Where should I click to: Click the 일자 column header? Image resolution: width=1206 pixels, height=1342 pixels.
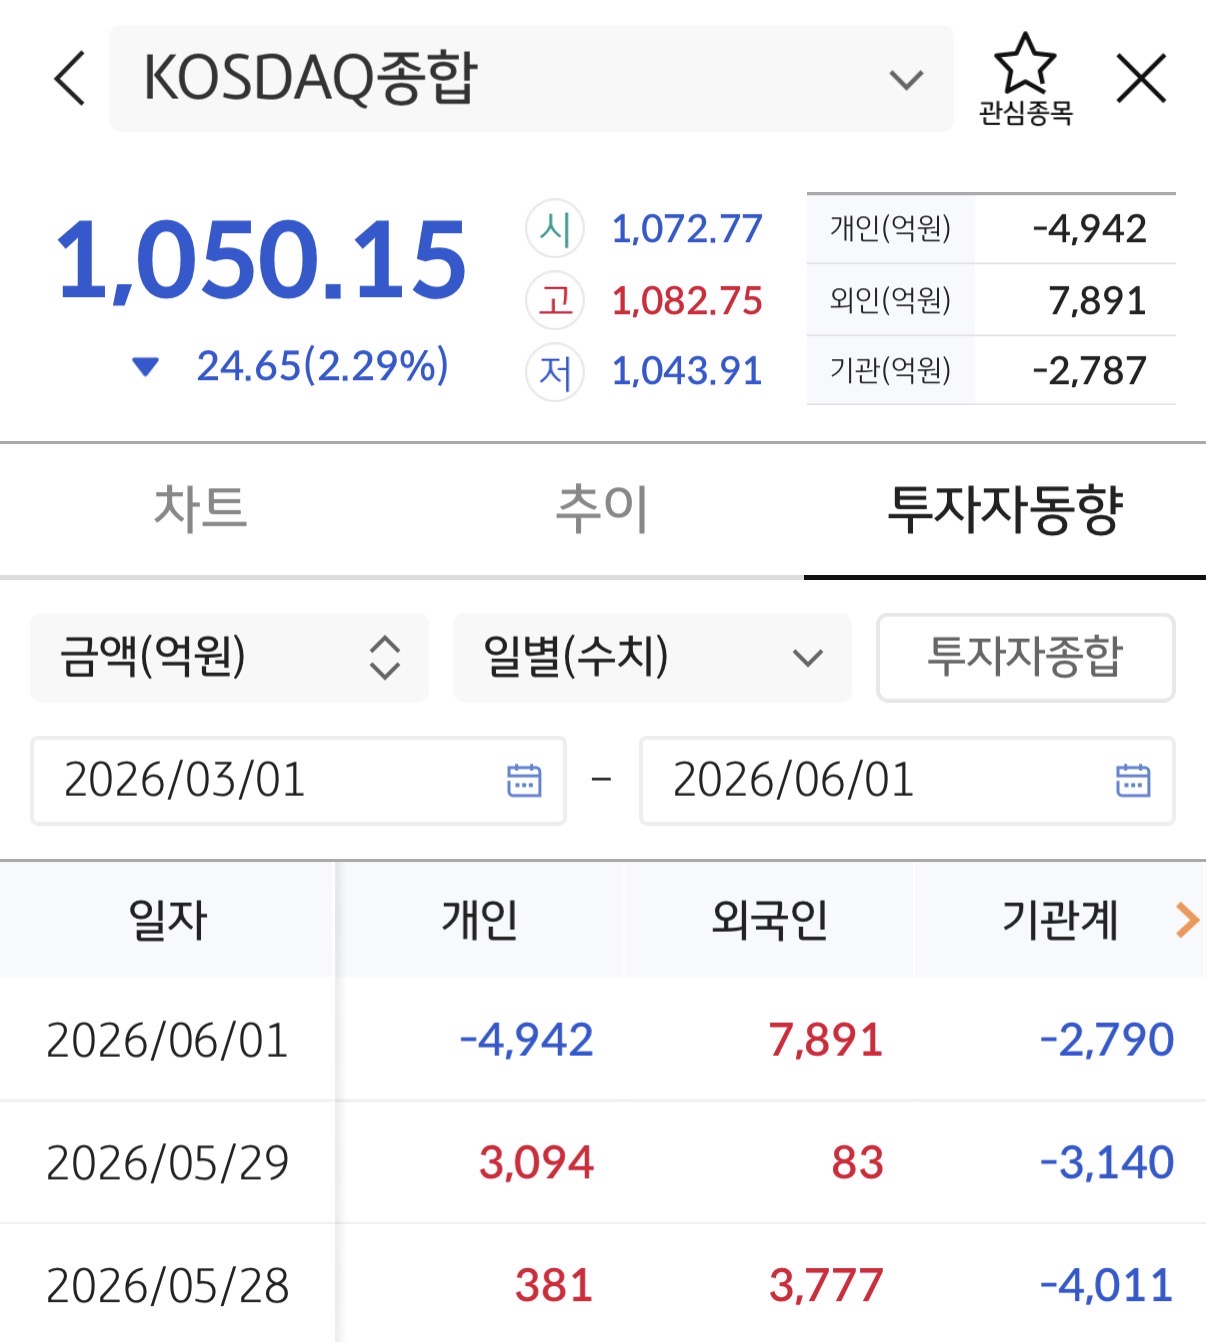[x=167, y=919]
